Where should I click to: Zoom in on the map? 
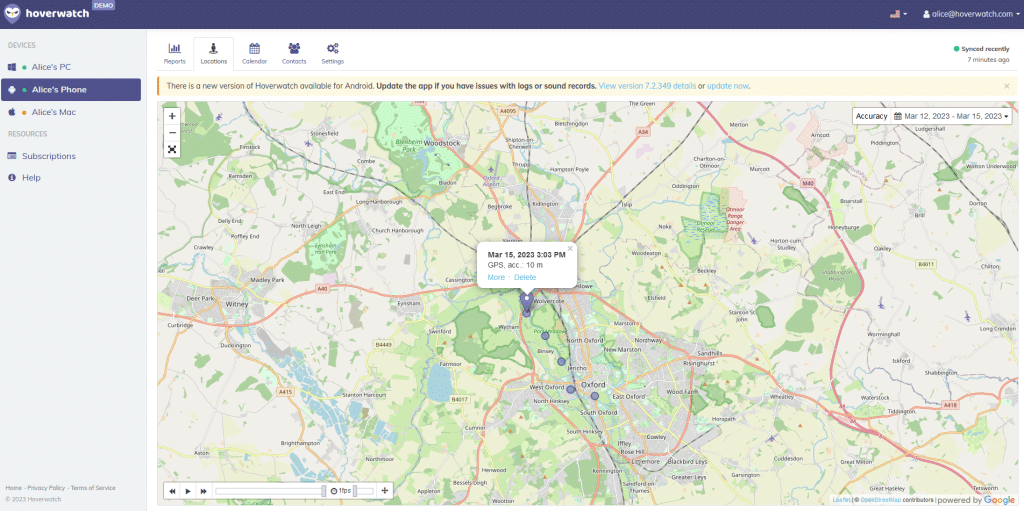[x=172, y=116]
